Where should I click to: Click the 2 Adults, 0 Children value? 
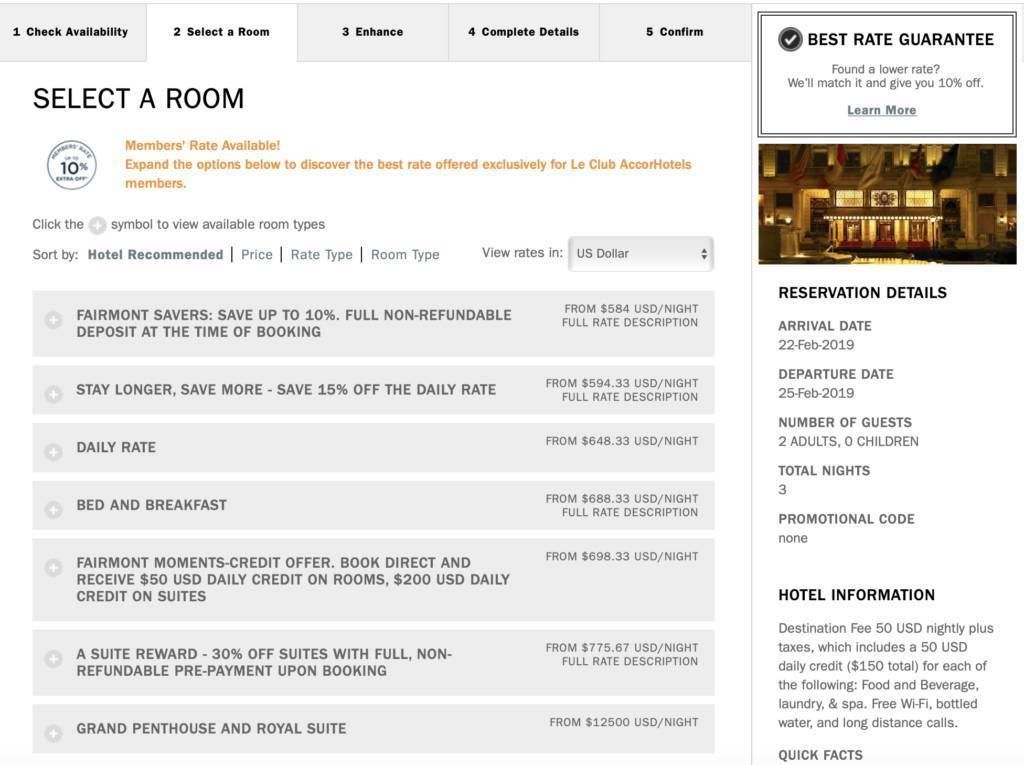(x=848, y=442)
